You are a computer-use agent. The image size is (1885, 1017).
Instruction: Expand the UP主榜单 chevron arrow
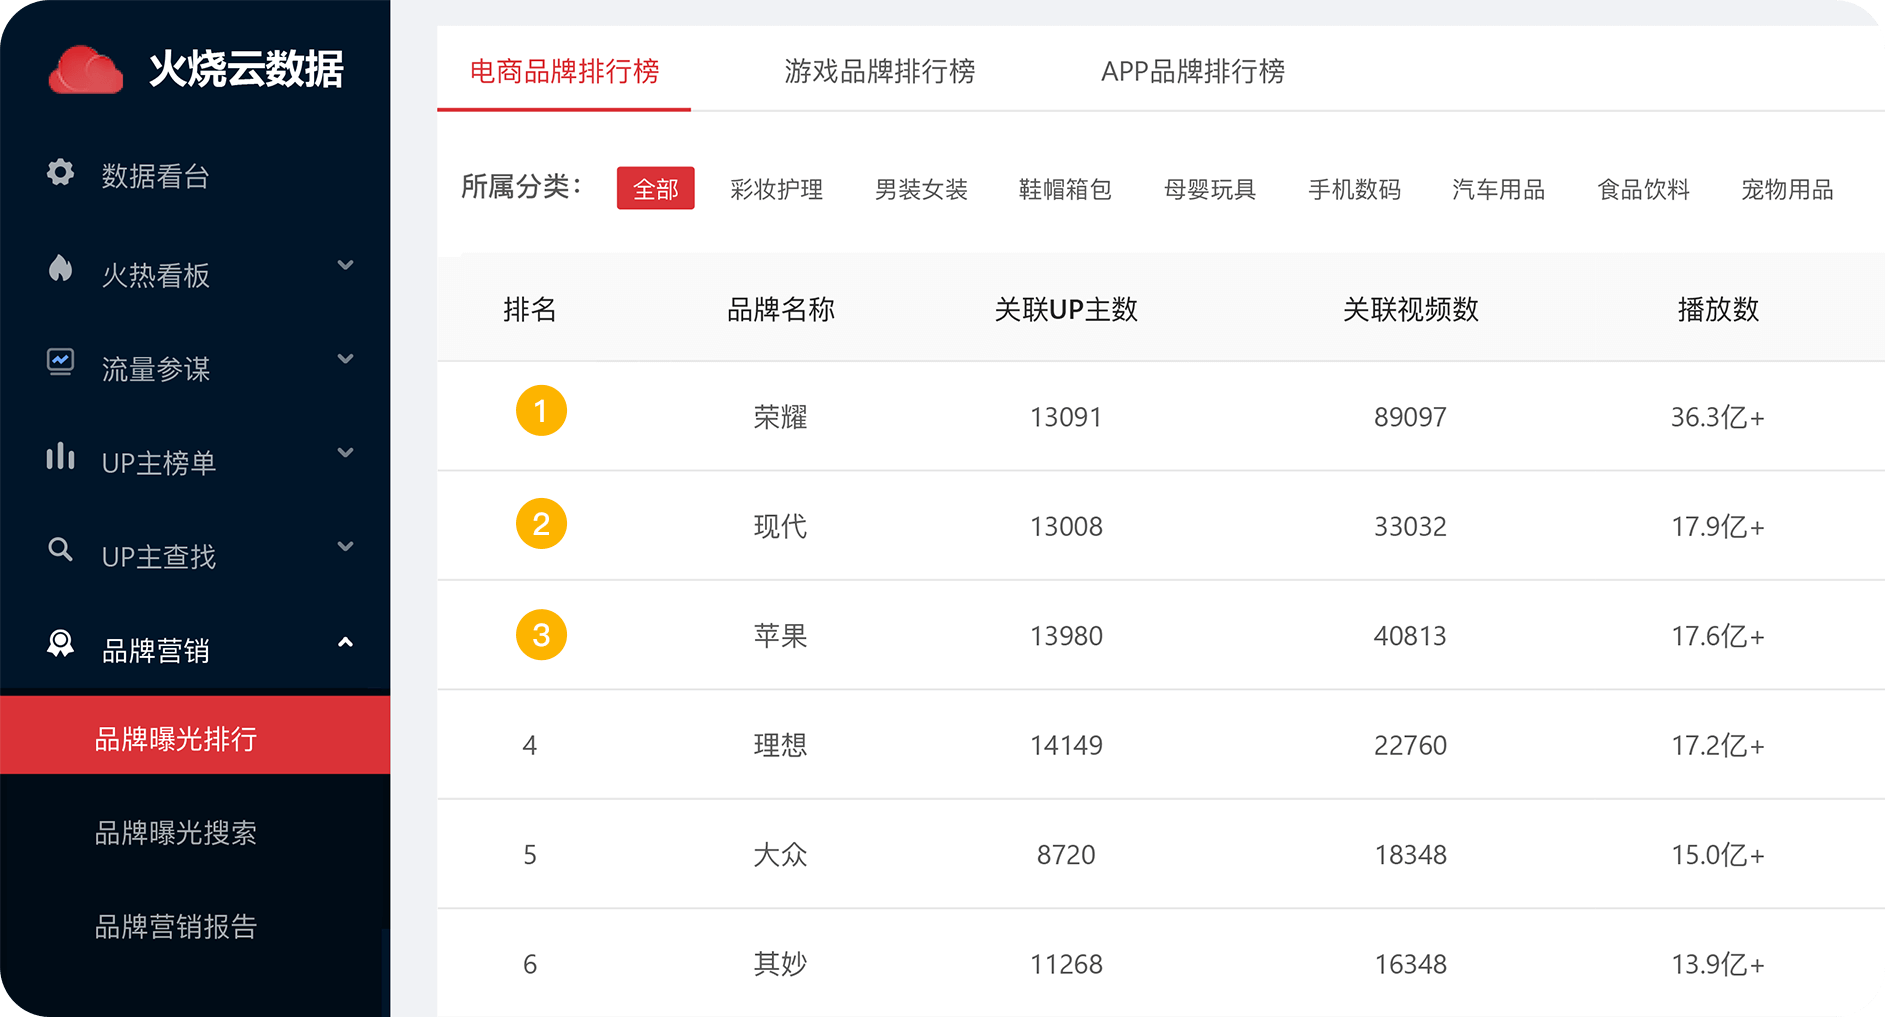[x=345, y=454]
